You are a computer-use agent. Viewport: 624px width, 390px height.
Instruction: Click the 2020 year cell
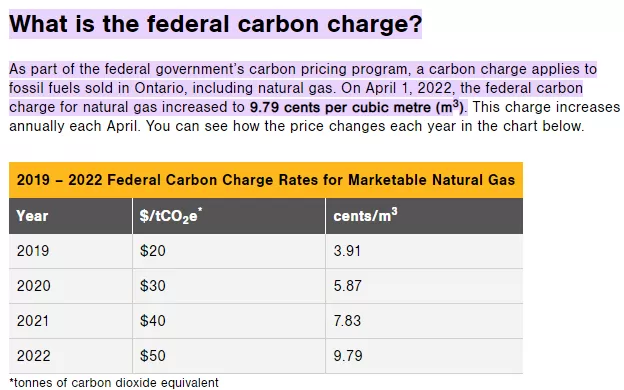tap(70, 286)
